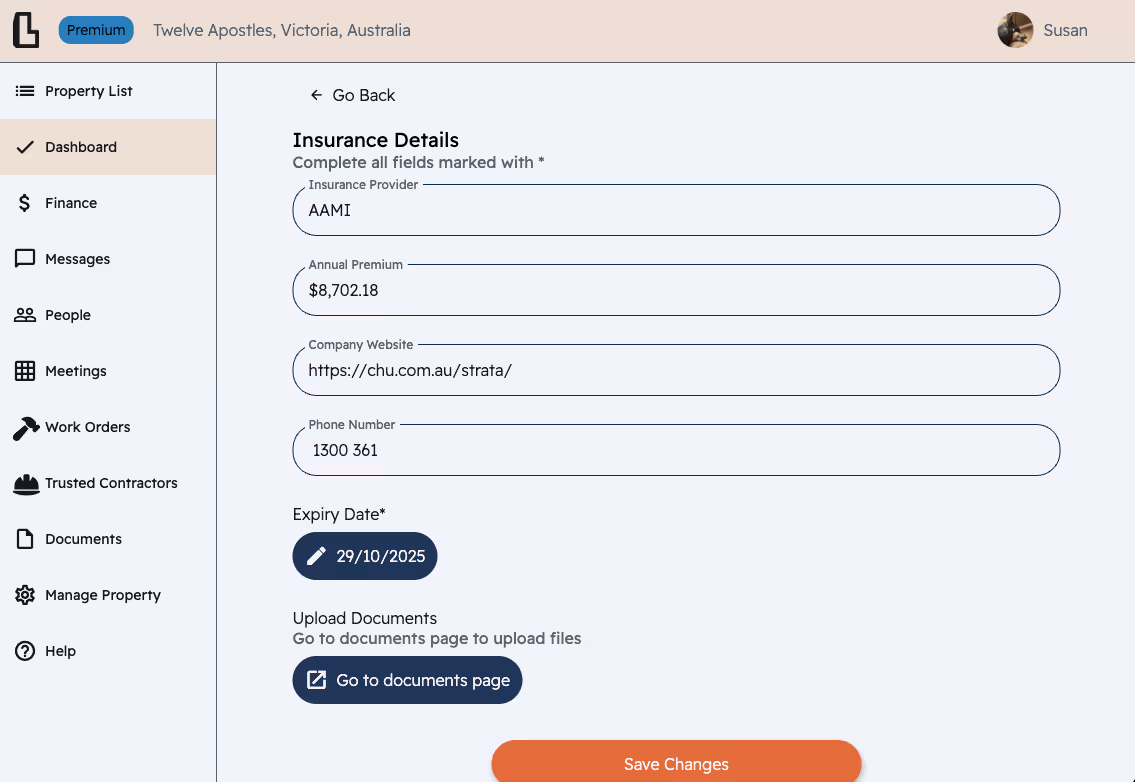This screenshot has height=782, width=1135.
Task: Click the Go Back arrow icon
Action: (316, 95)
